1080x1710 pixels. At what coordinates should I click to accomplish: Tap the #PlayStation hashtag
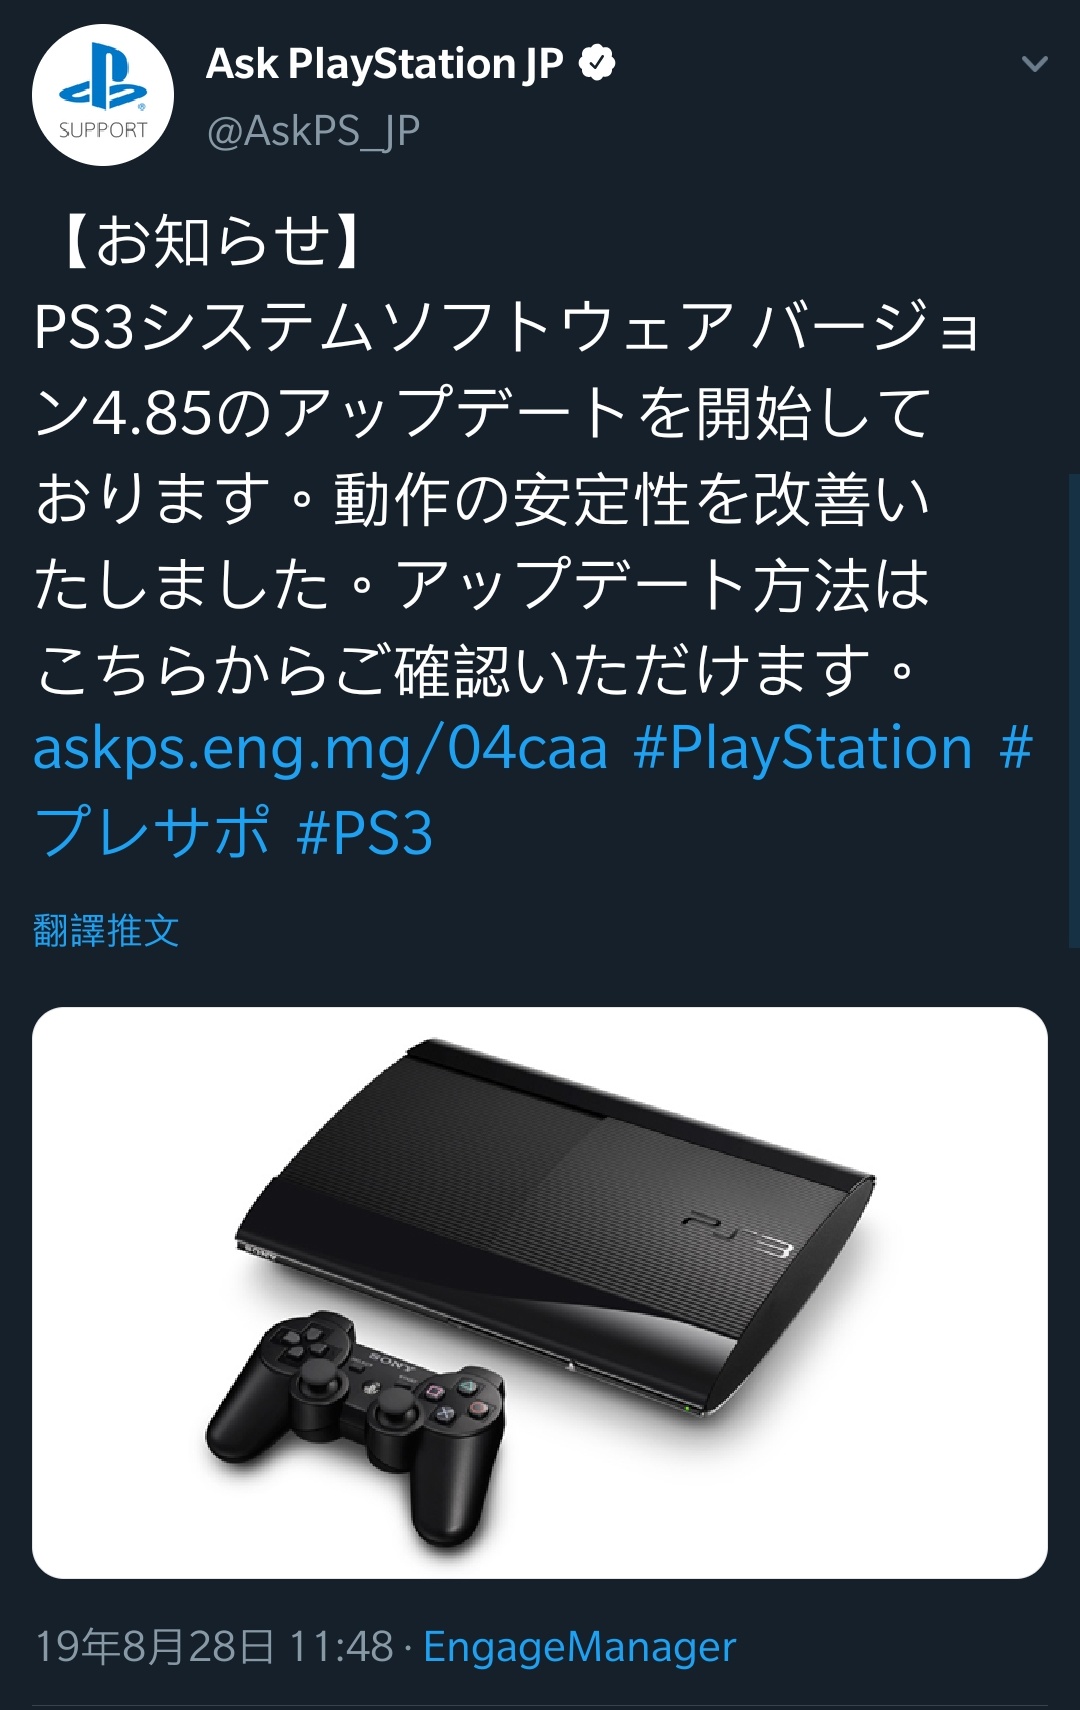[803, 748]
